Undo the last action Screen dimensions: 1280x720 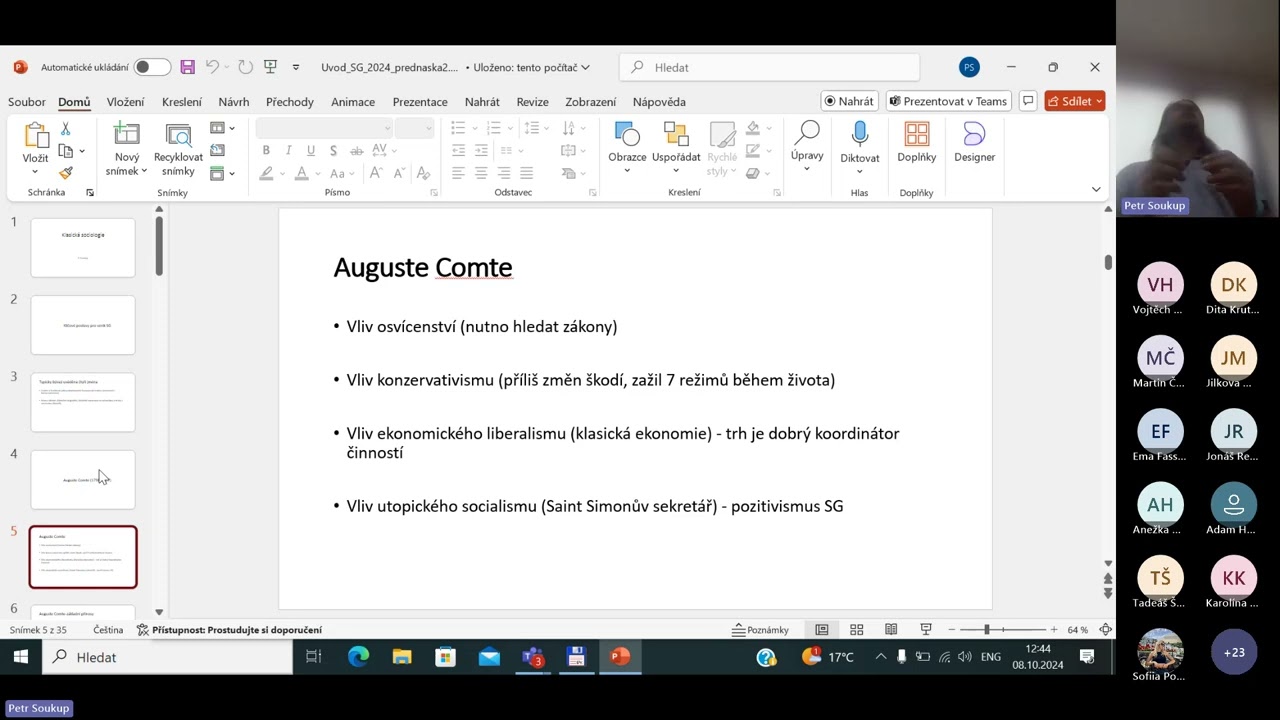click(x=212, y=67)
